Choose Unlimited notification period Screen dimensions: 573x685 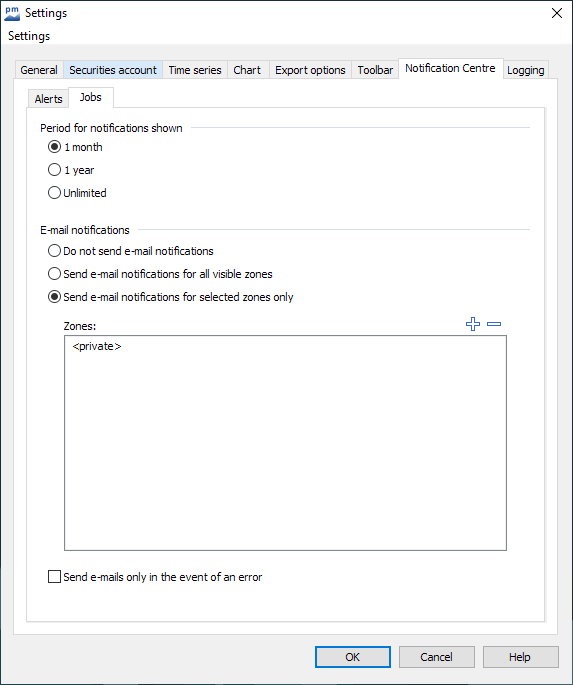tap(54, 193)
